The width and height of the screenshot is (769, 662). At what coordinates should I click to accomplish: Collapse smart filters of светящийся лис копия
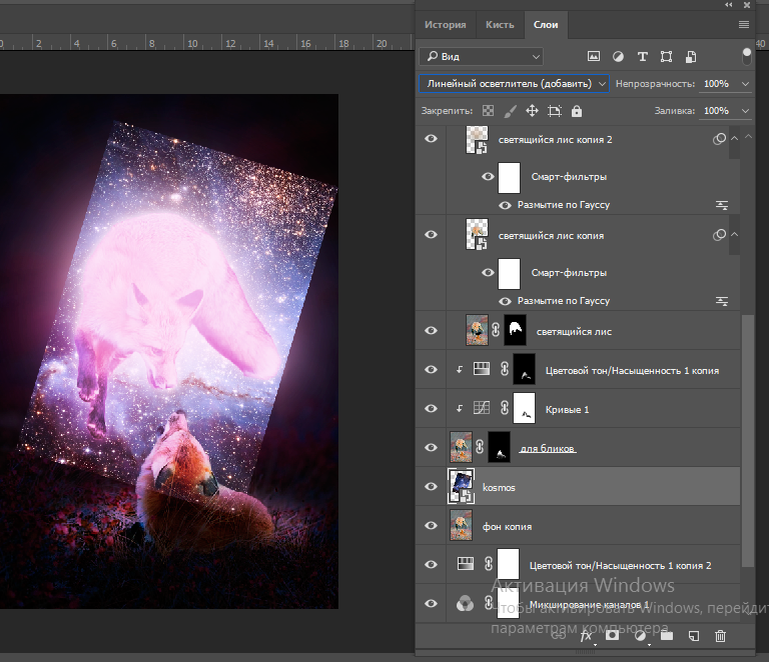734,235
